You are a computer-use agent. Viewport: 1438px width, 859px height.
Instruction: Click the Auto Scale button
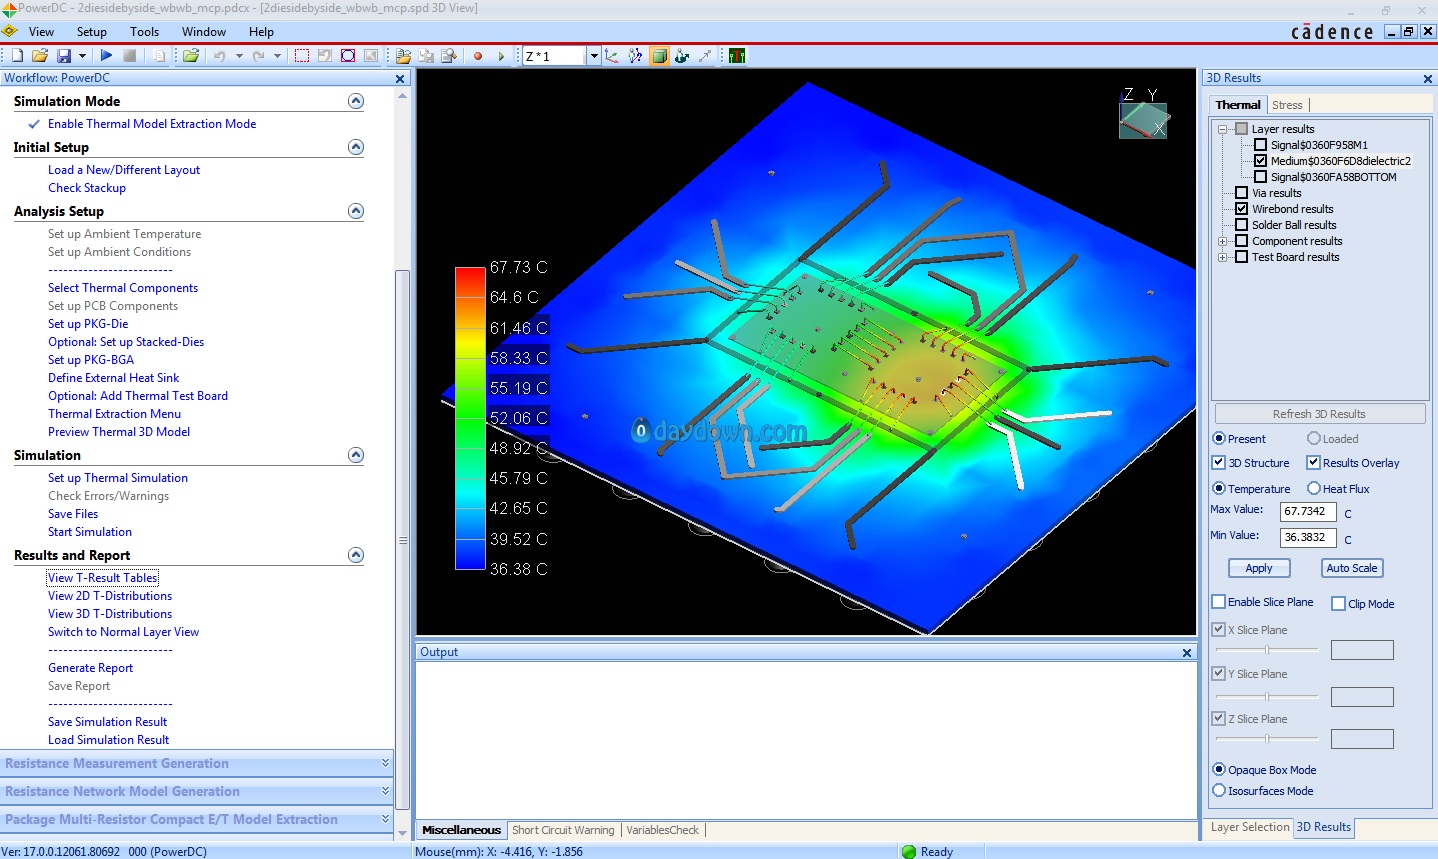[x=1352, y=568]
